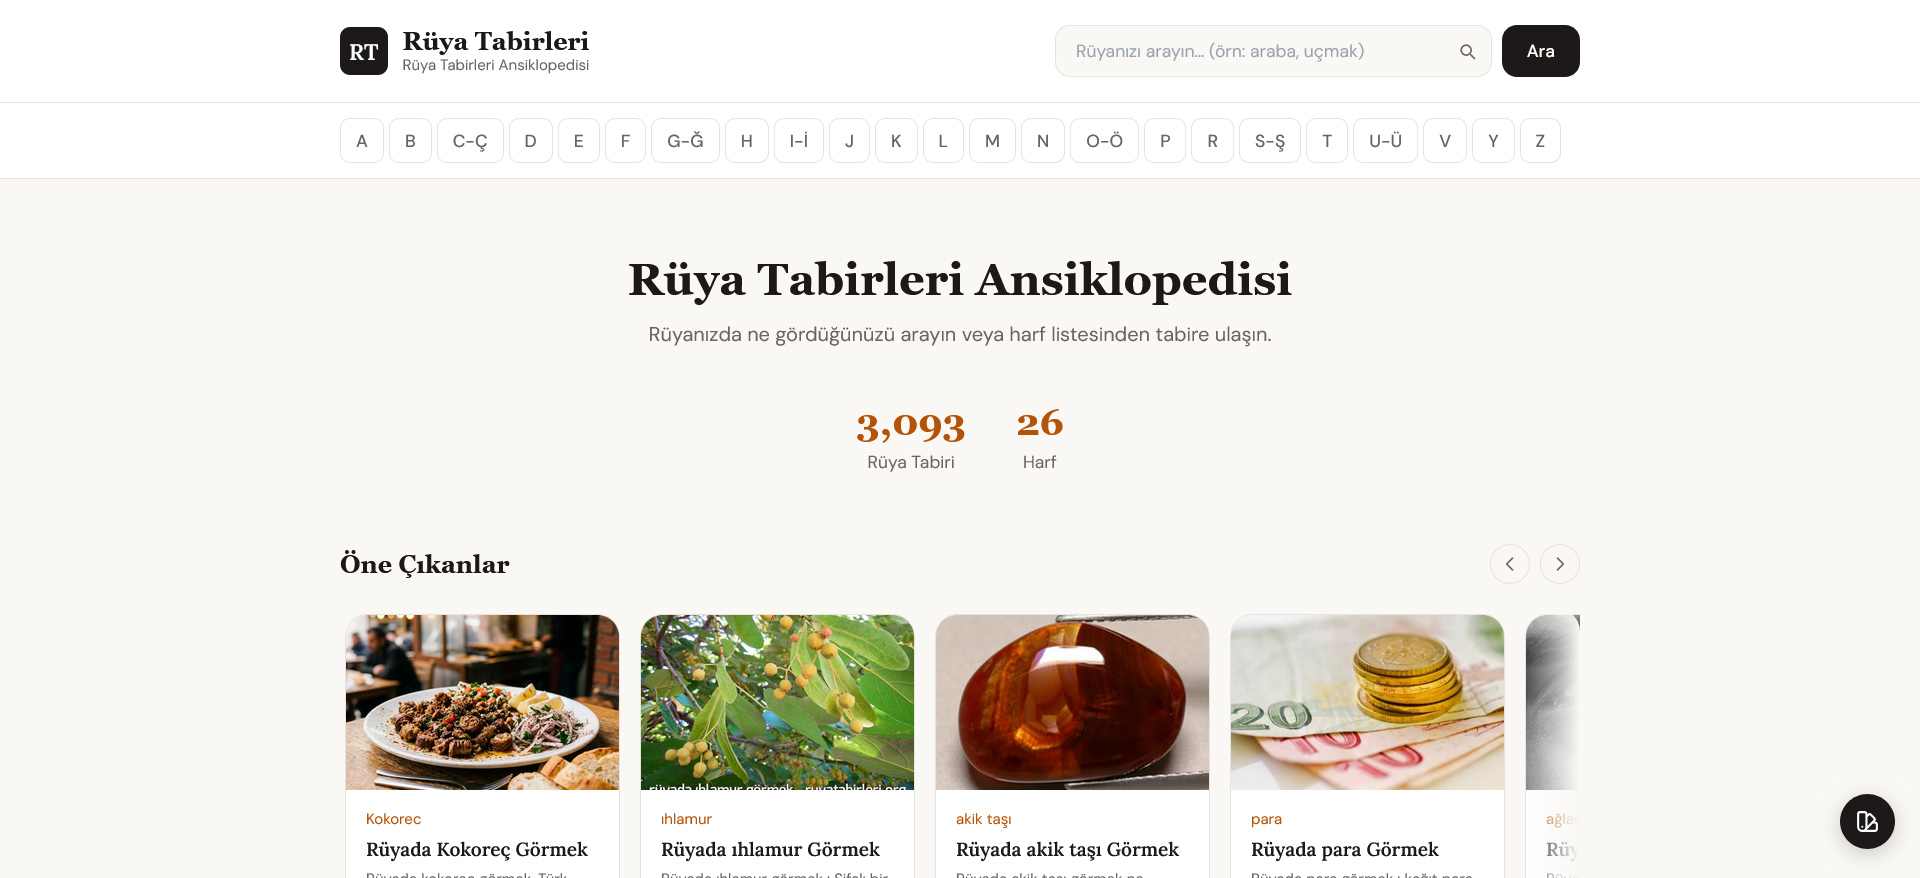Click the Ara search button
The width and height of the screenshot is (1920, 878).
click(x=1541, y=51)
